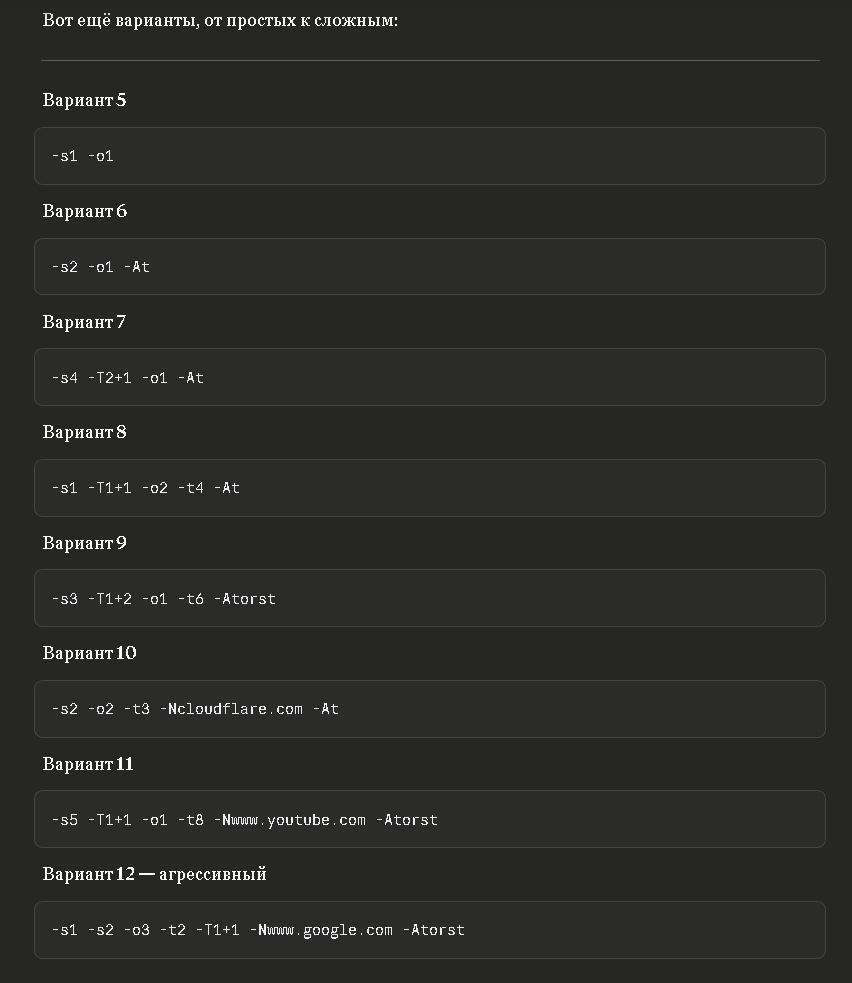Image resolution: width=852 pixels, height=983 pixels.
Task: Click the heading "Вариант 6"
Action: coord(84,211)
